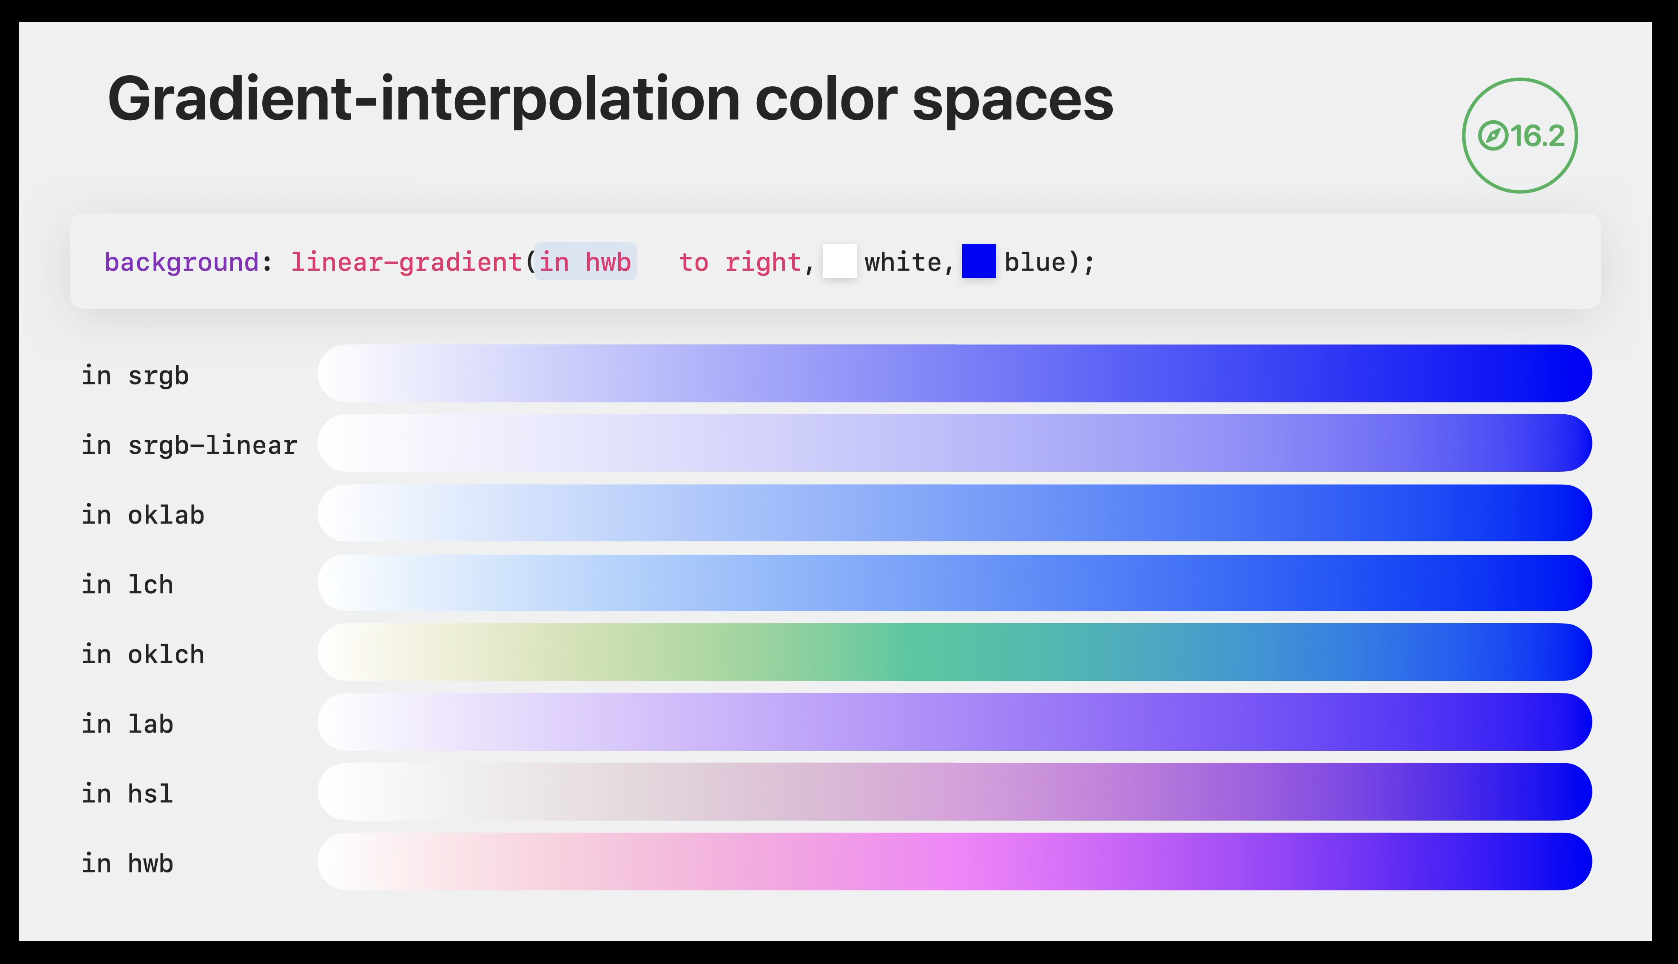
Task: Click the 'in srgb-linear' gradient bar
Action: 955,443
